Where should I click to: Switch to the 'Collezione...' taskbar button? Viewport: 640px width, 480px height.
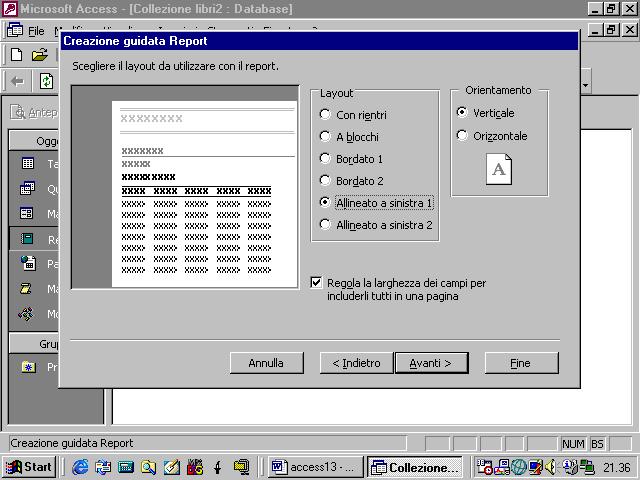pyautogui.click(x=415, y=467)
